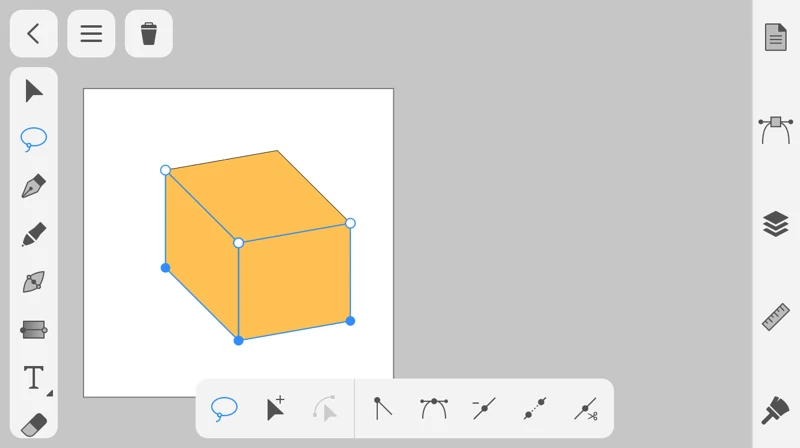Click the trash delete icon
Viewport: 800px width, 448px height.
coord(149,34)
